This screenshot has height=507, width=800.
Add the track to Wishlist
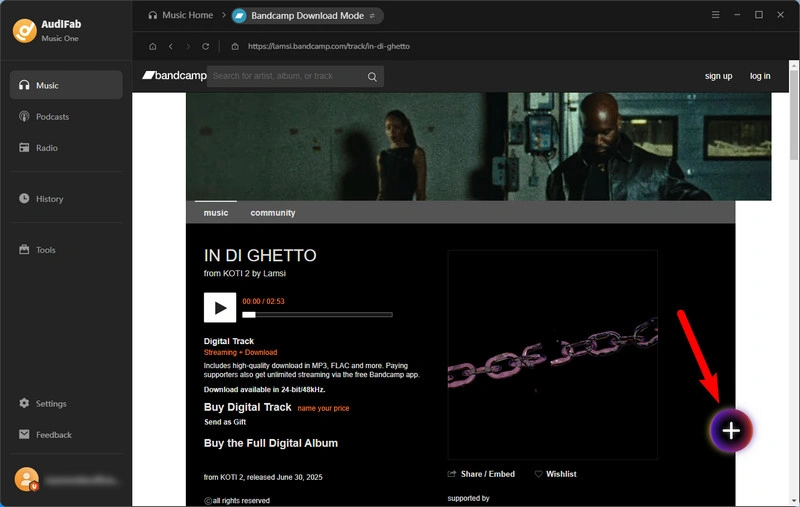point(555,474)
